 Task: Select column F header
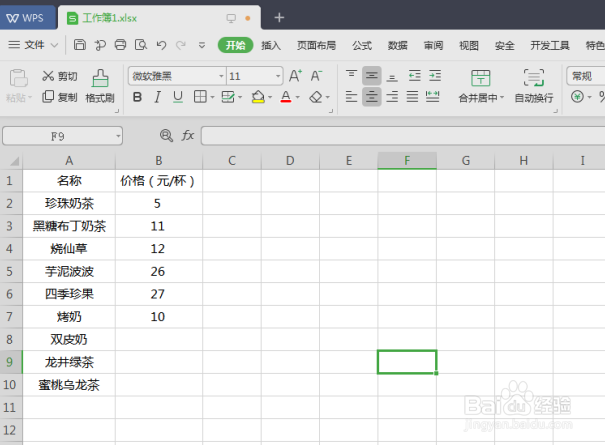(x=407, y=161)
